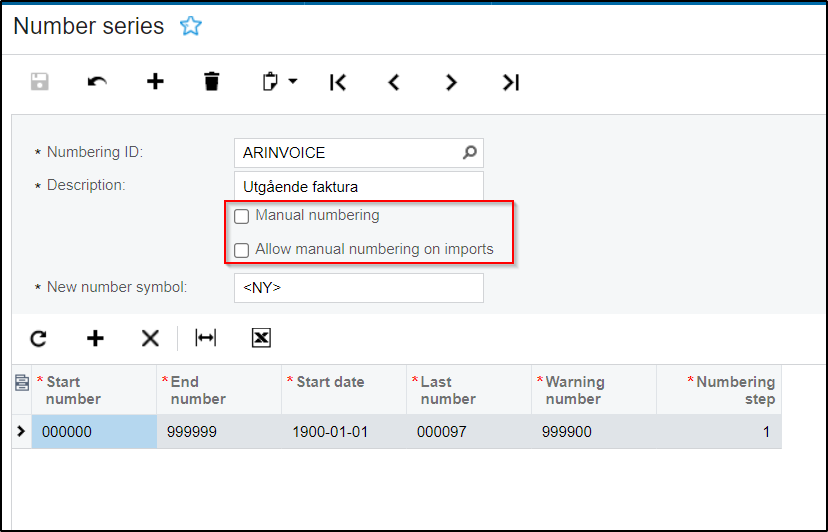Viewport: 828px width, 532px height.
Task: Refresh the number series grid
Action: pyautogui.click(x=38, y=338)
